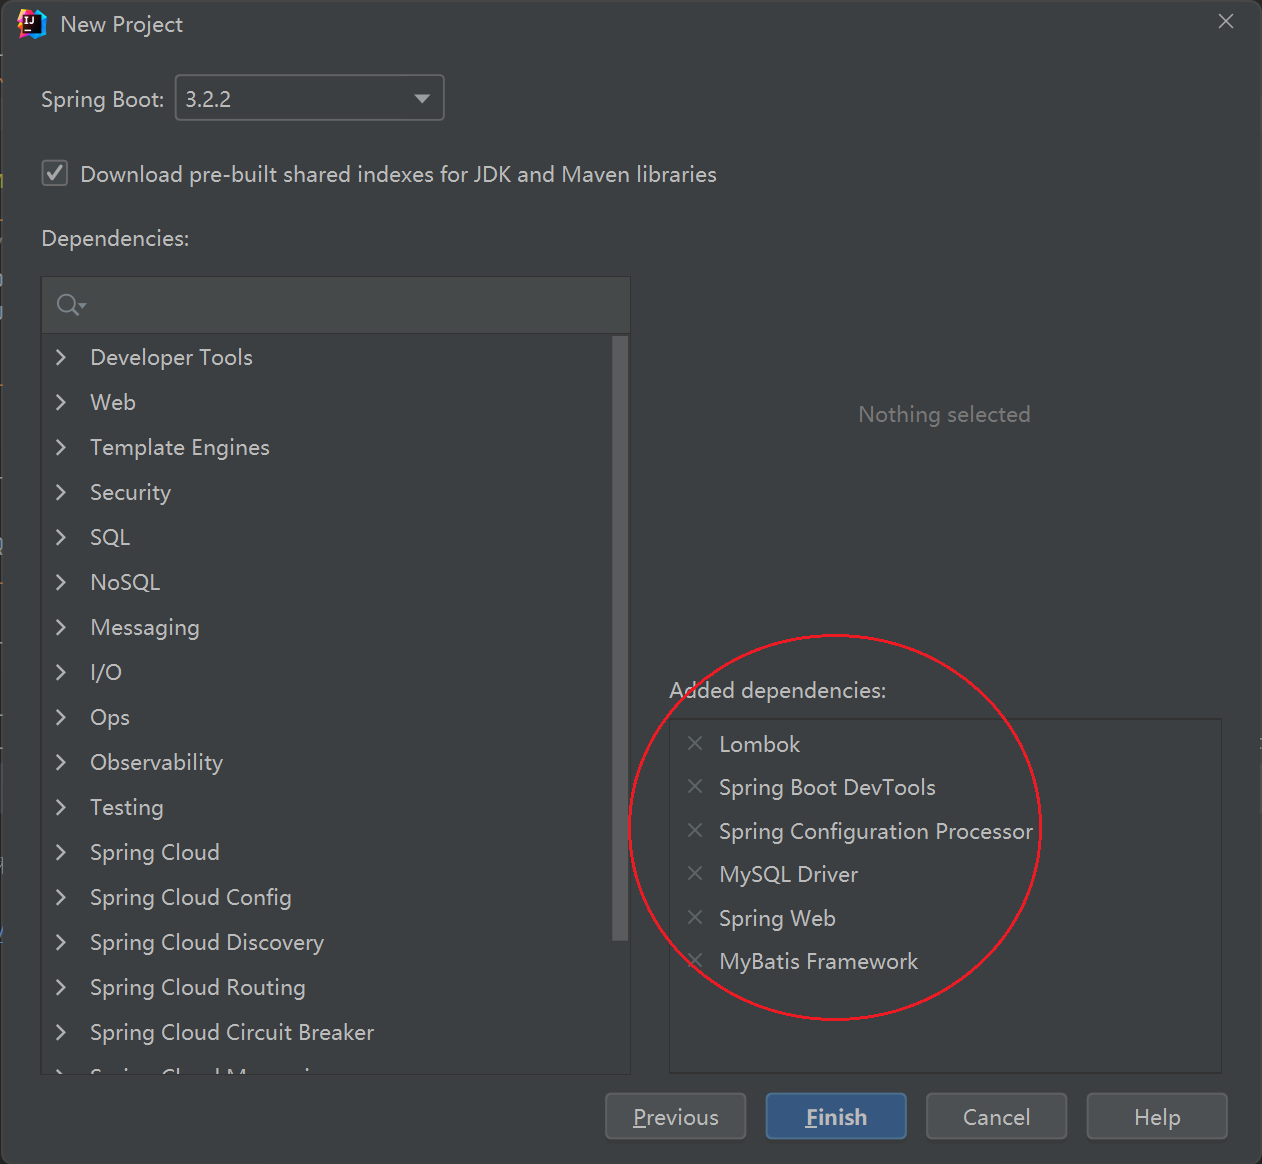
Task: Expand the I/O category
Action: [61, 672]
